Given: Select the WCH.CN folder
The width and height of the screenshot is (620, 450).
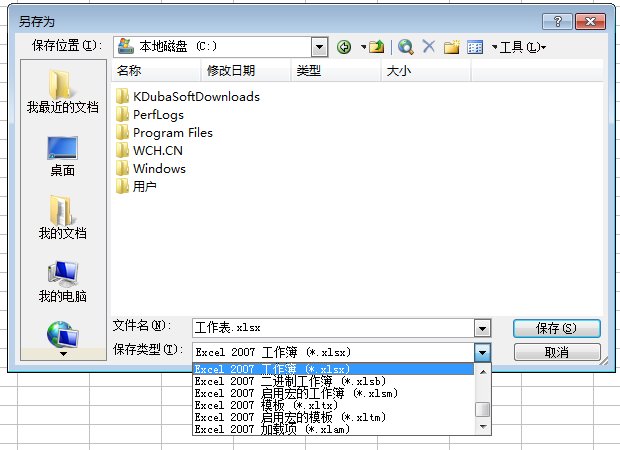Looking at the screenshot, I should [149, 151].
